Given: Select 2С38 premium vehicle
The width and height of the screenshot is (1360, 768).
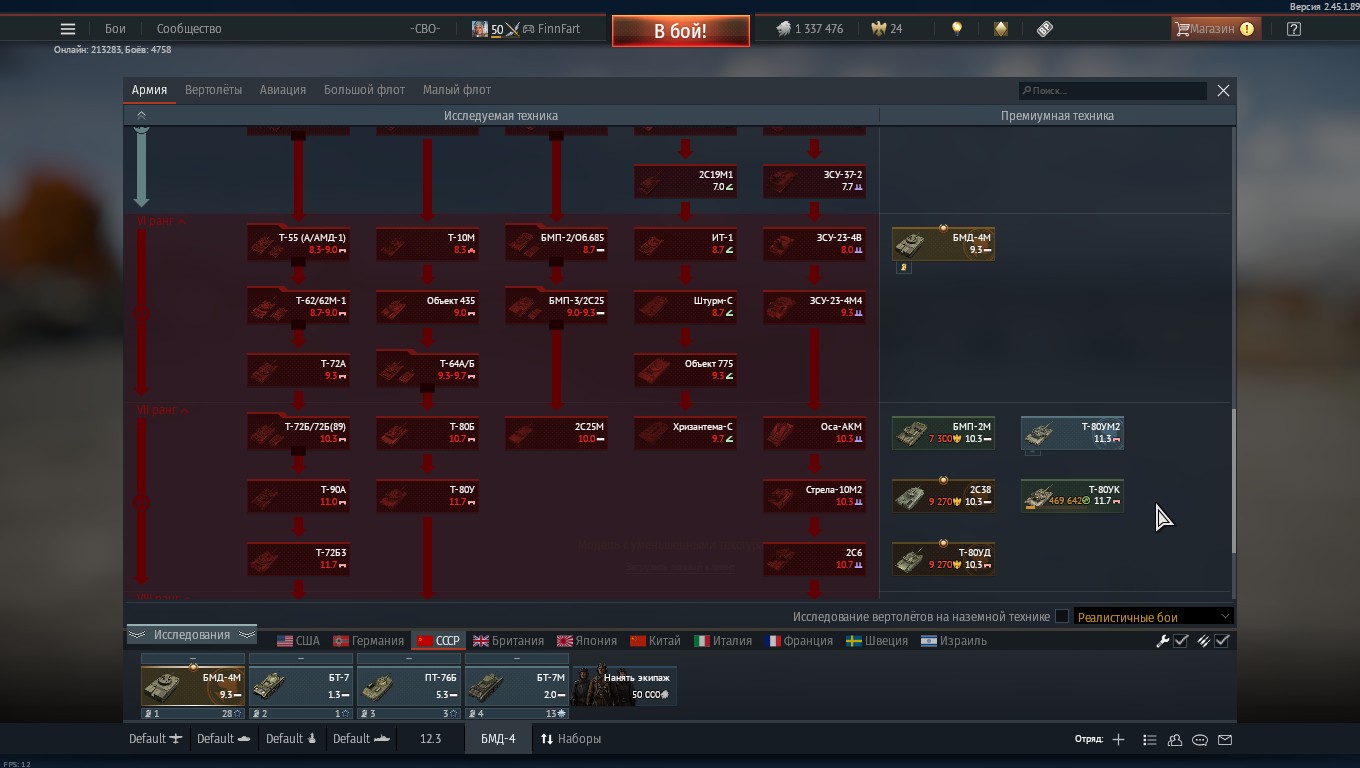Looking at the screenshot, I should 943,496.
